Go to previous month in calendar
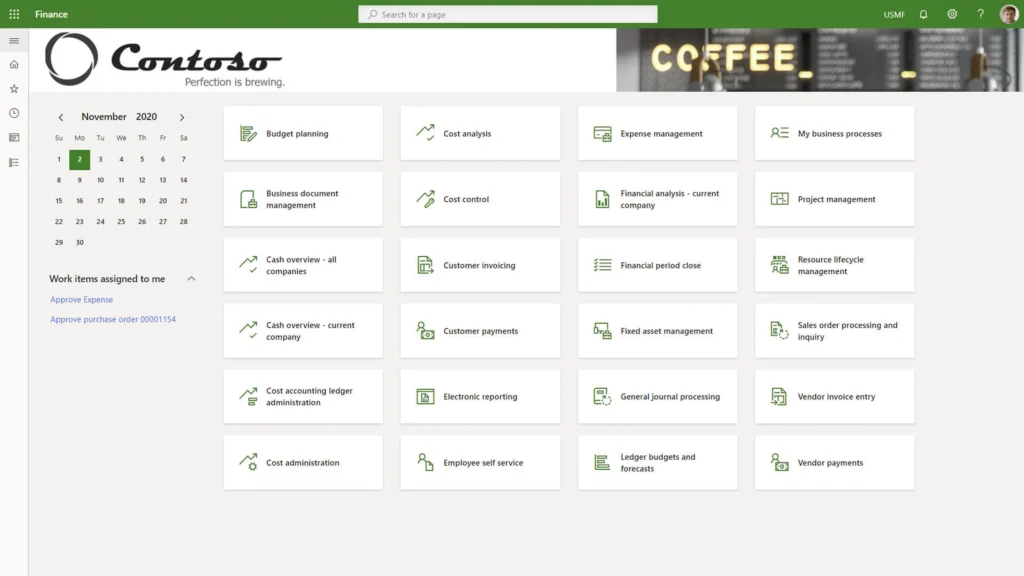The height and width of the screenshot is (576, 1024). coord(61,117)
